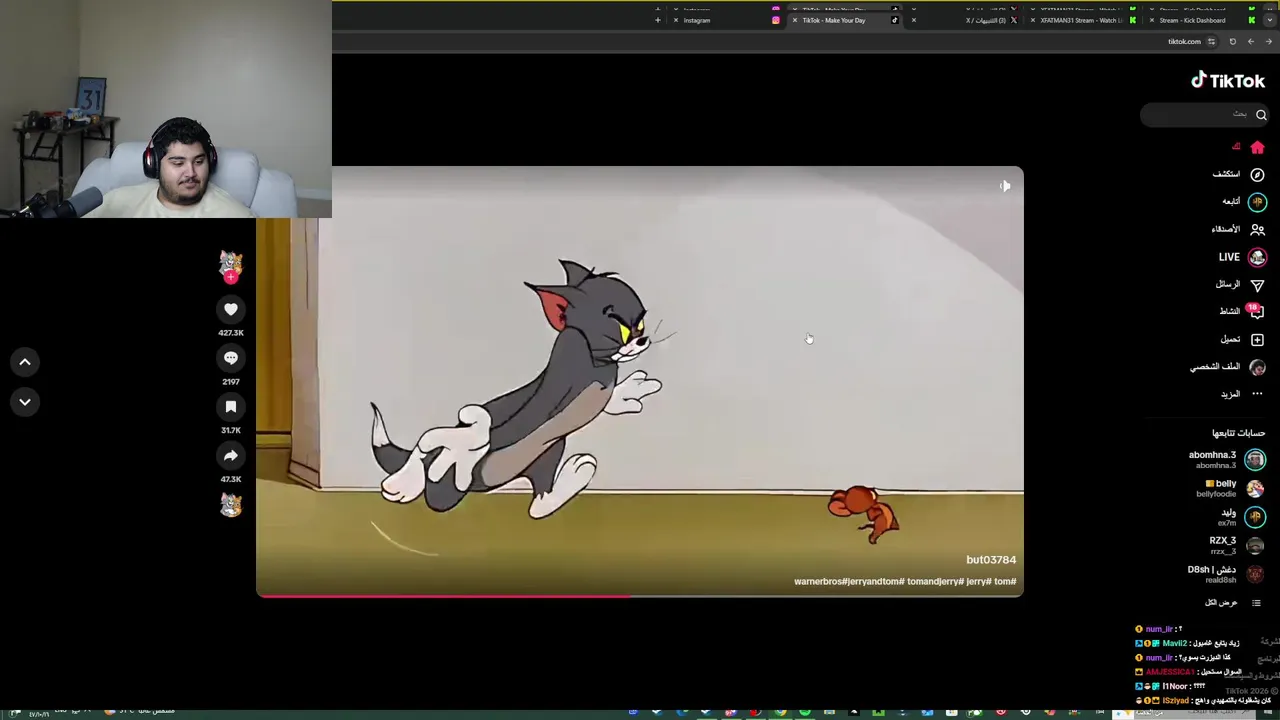
Task: Click the second browser navigation arrow
Action: [x=1268, y=42]
